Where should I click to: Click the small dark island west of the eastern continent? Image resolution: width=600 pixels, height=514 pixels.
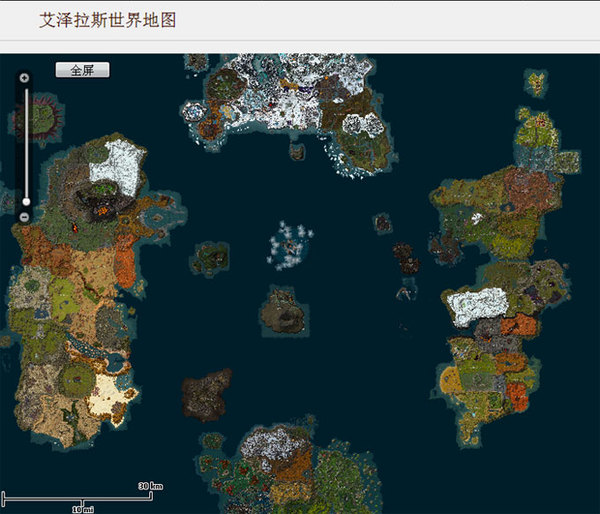(x=404, y=257)
